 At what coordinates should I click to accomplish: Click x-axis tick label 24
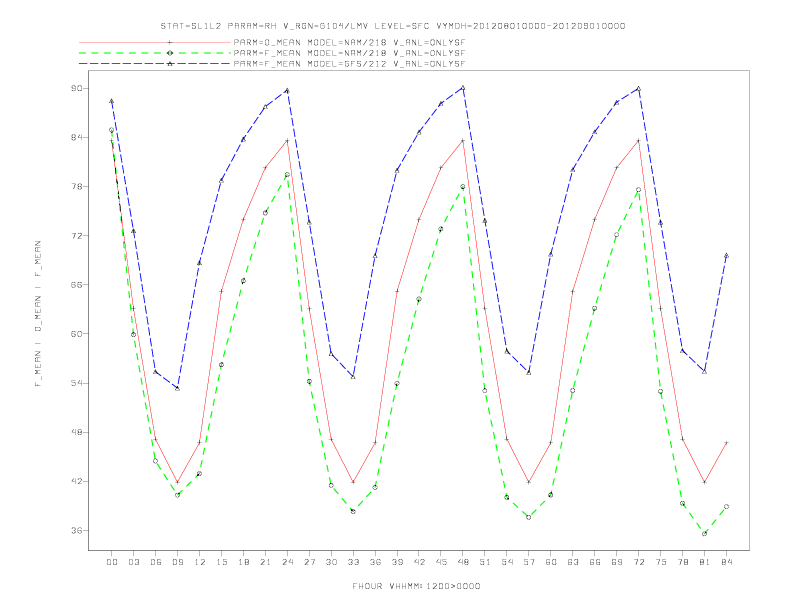[287, 562]
